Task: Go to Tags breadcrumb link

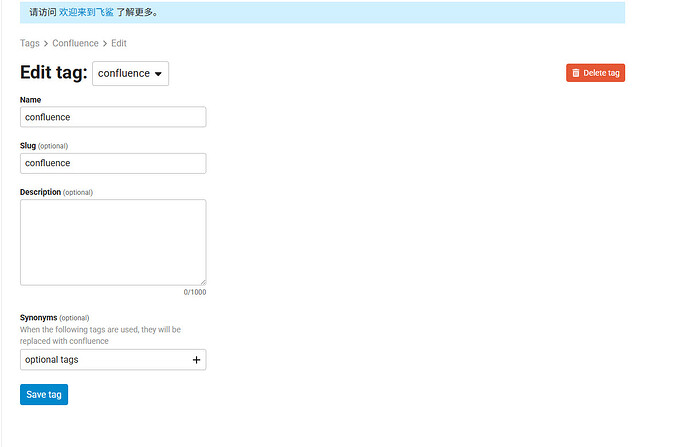Action: [x=29, y=43]
